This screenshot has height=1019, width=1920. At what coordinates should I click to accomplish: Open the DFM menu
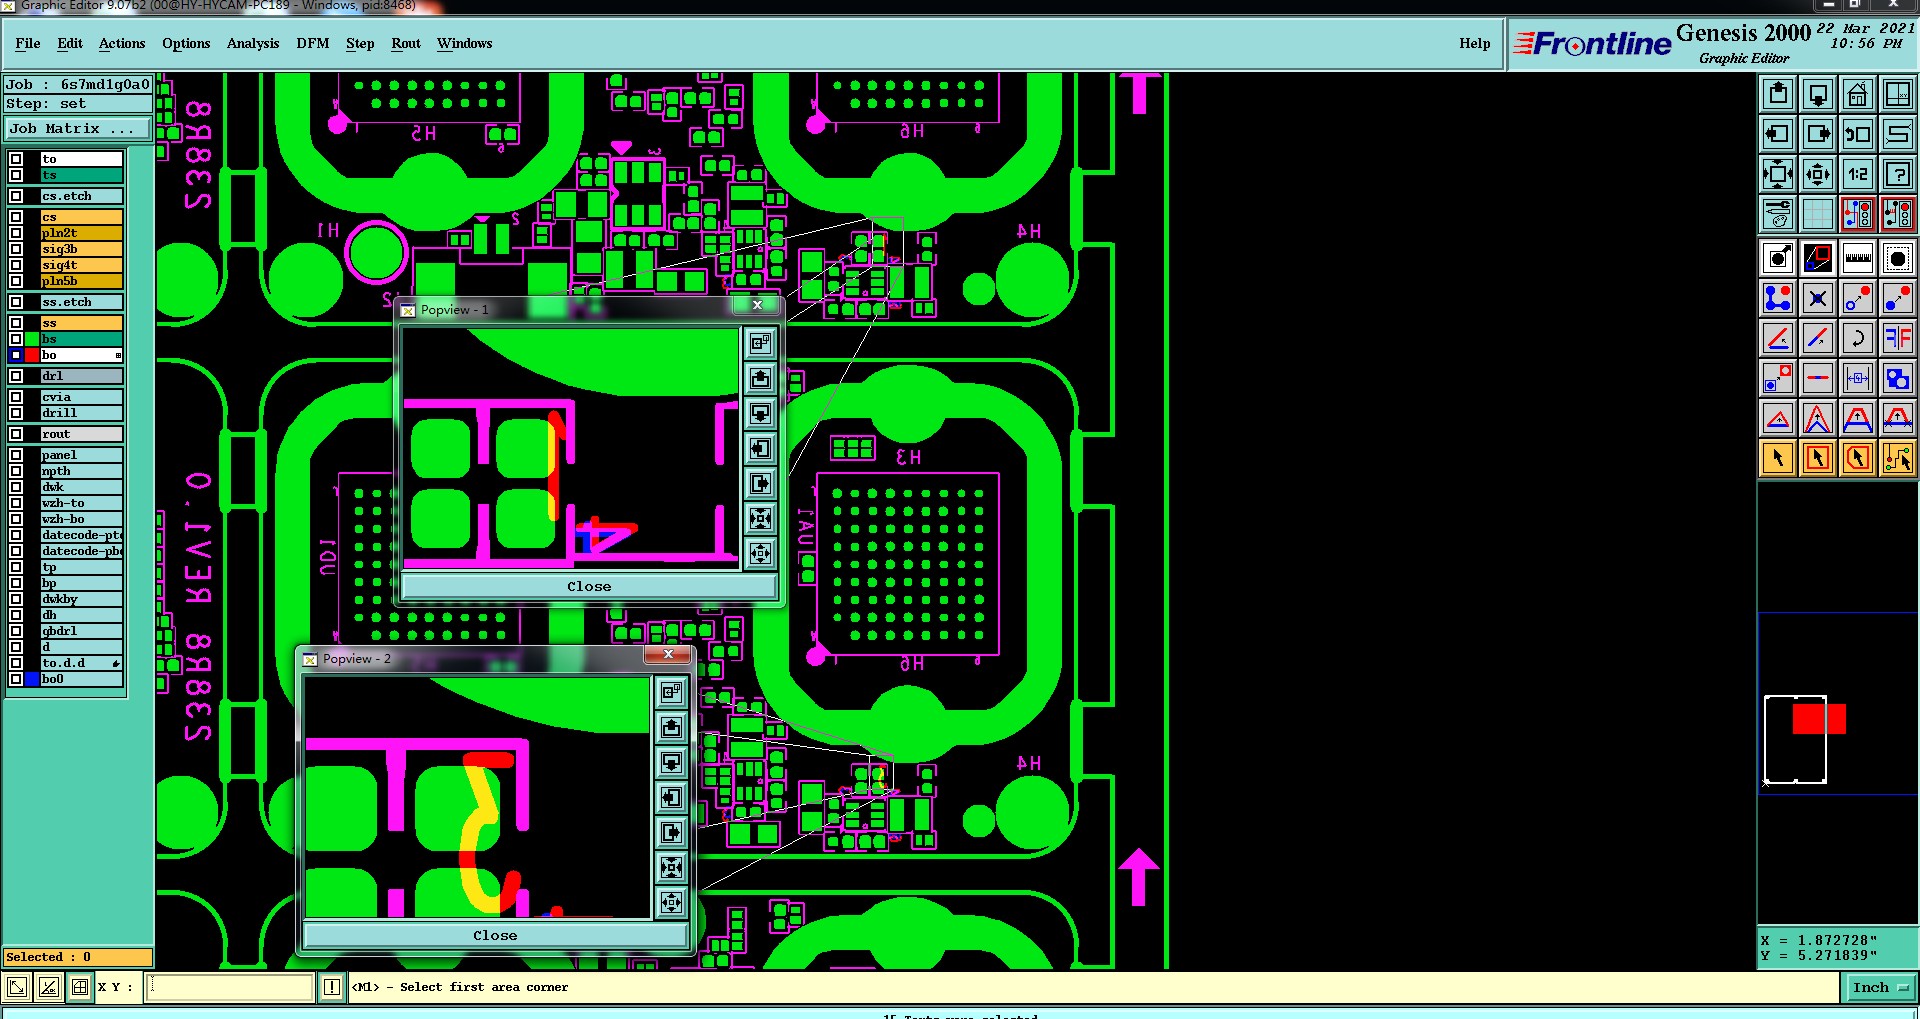point(313,43)
